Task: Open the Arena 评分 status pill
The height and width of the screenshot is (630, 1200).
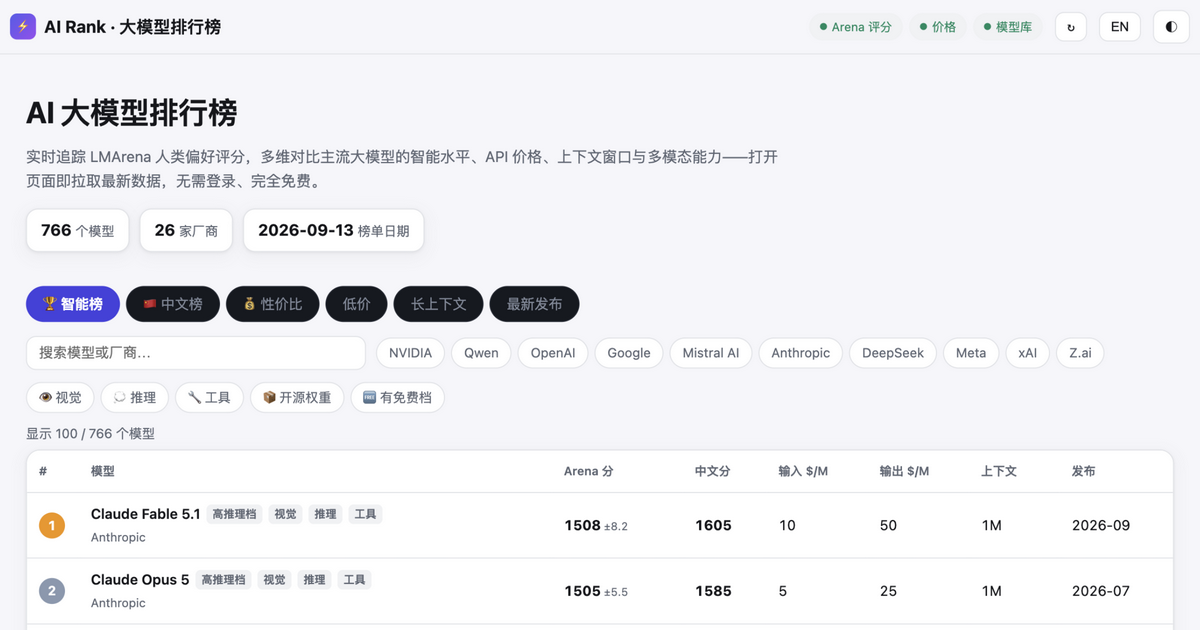Action: [x=855, y=27]
